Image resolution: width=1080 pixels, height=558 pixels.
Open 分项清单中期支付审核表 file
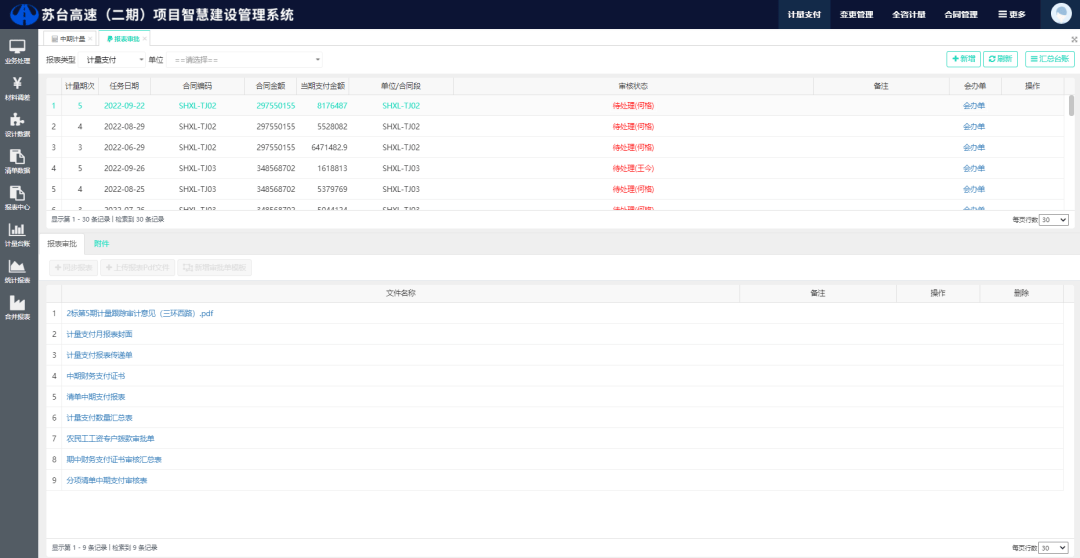107,480
